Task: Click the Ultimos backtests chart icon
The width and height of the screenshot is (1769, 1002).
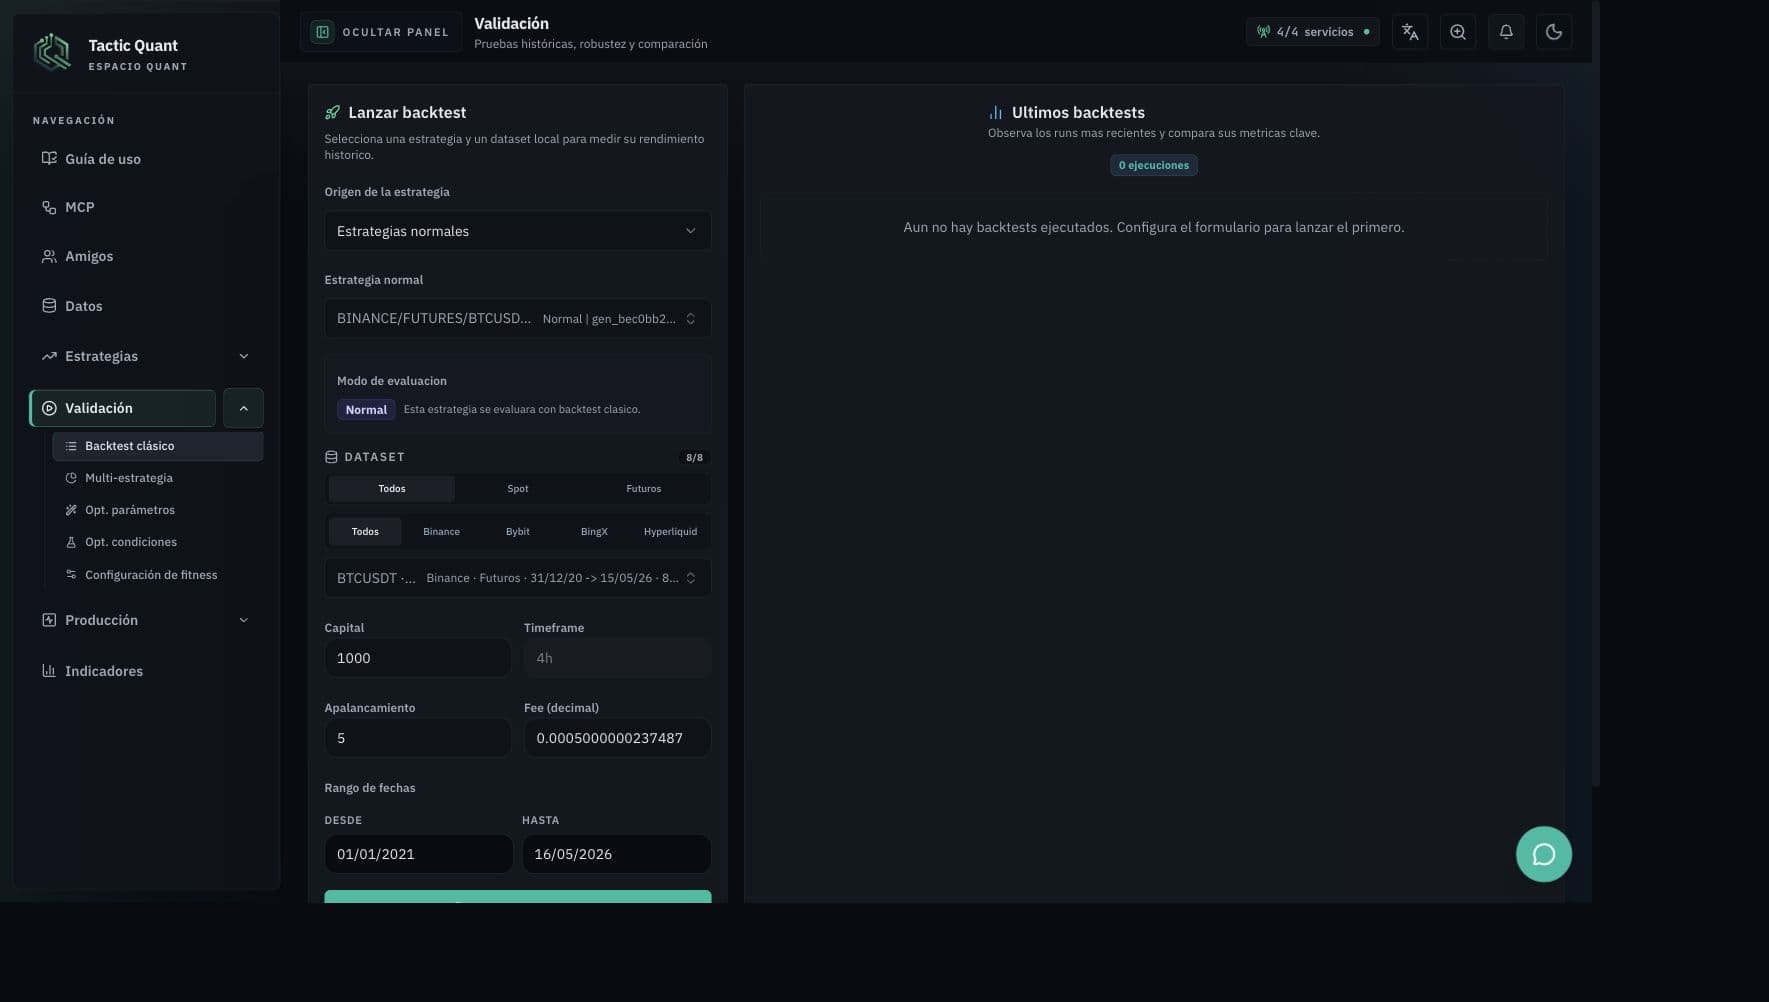Action: (x=995, y=113)
